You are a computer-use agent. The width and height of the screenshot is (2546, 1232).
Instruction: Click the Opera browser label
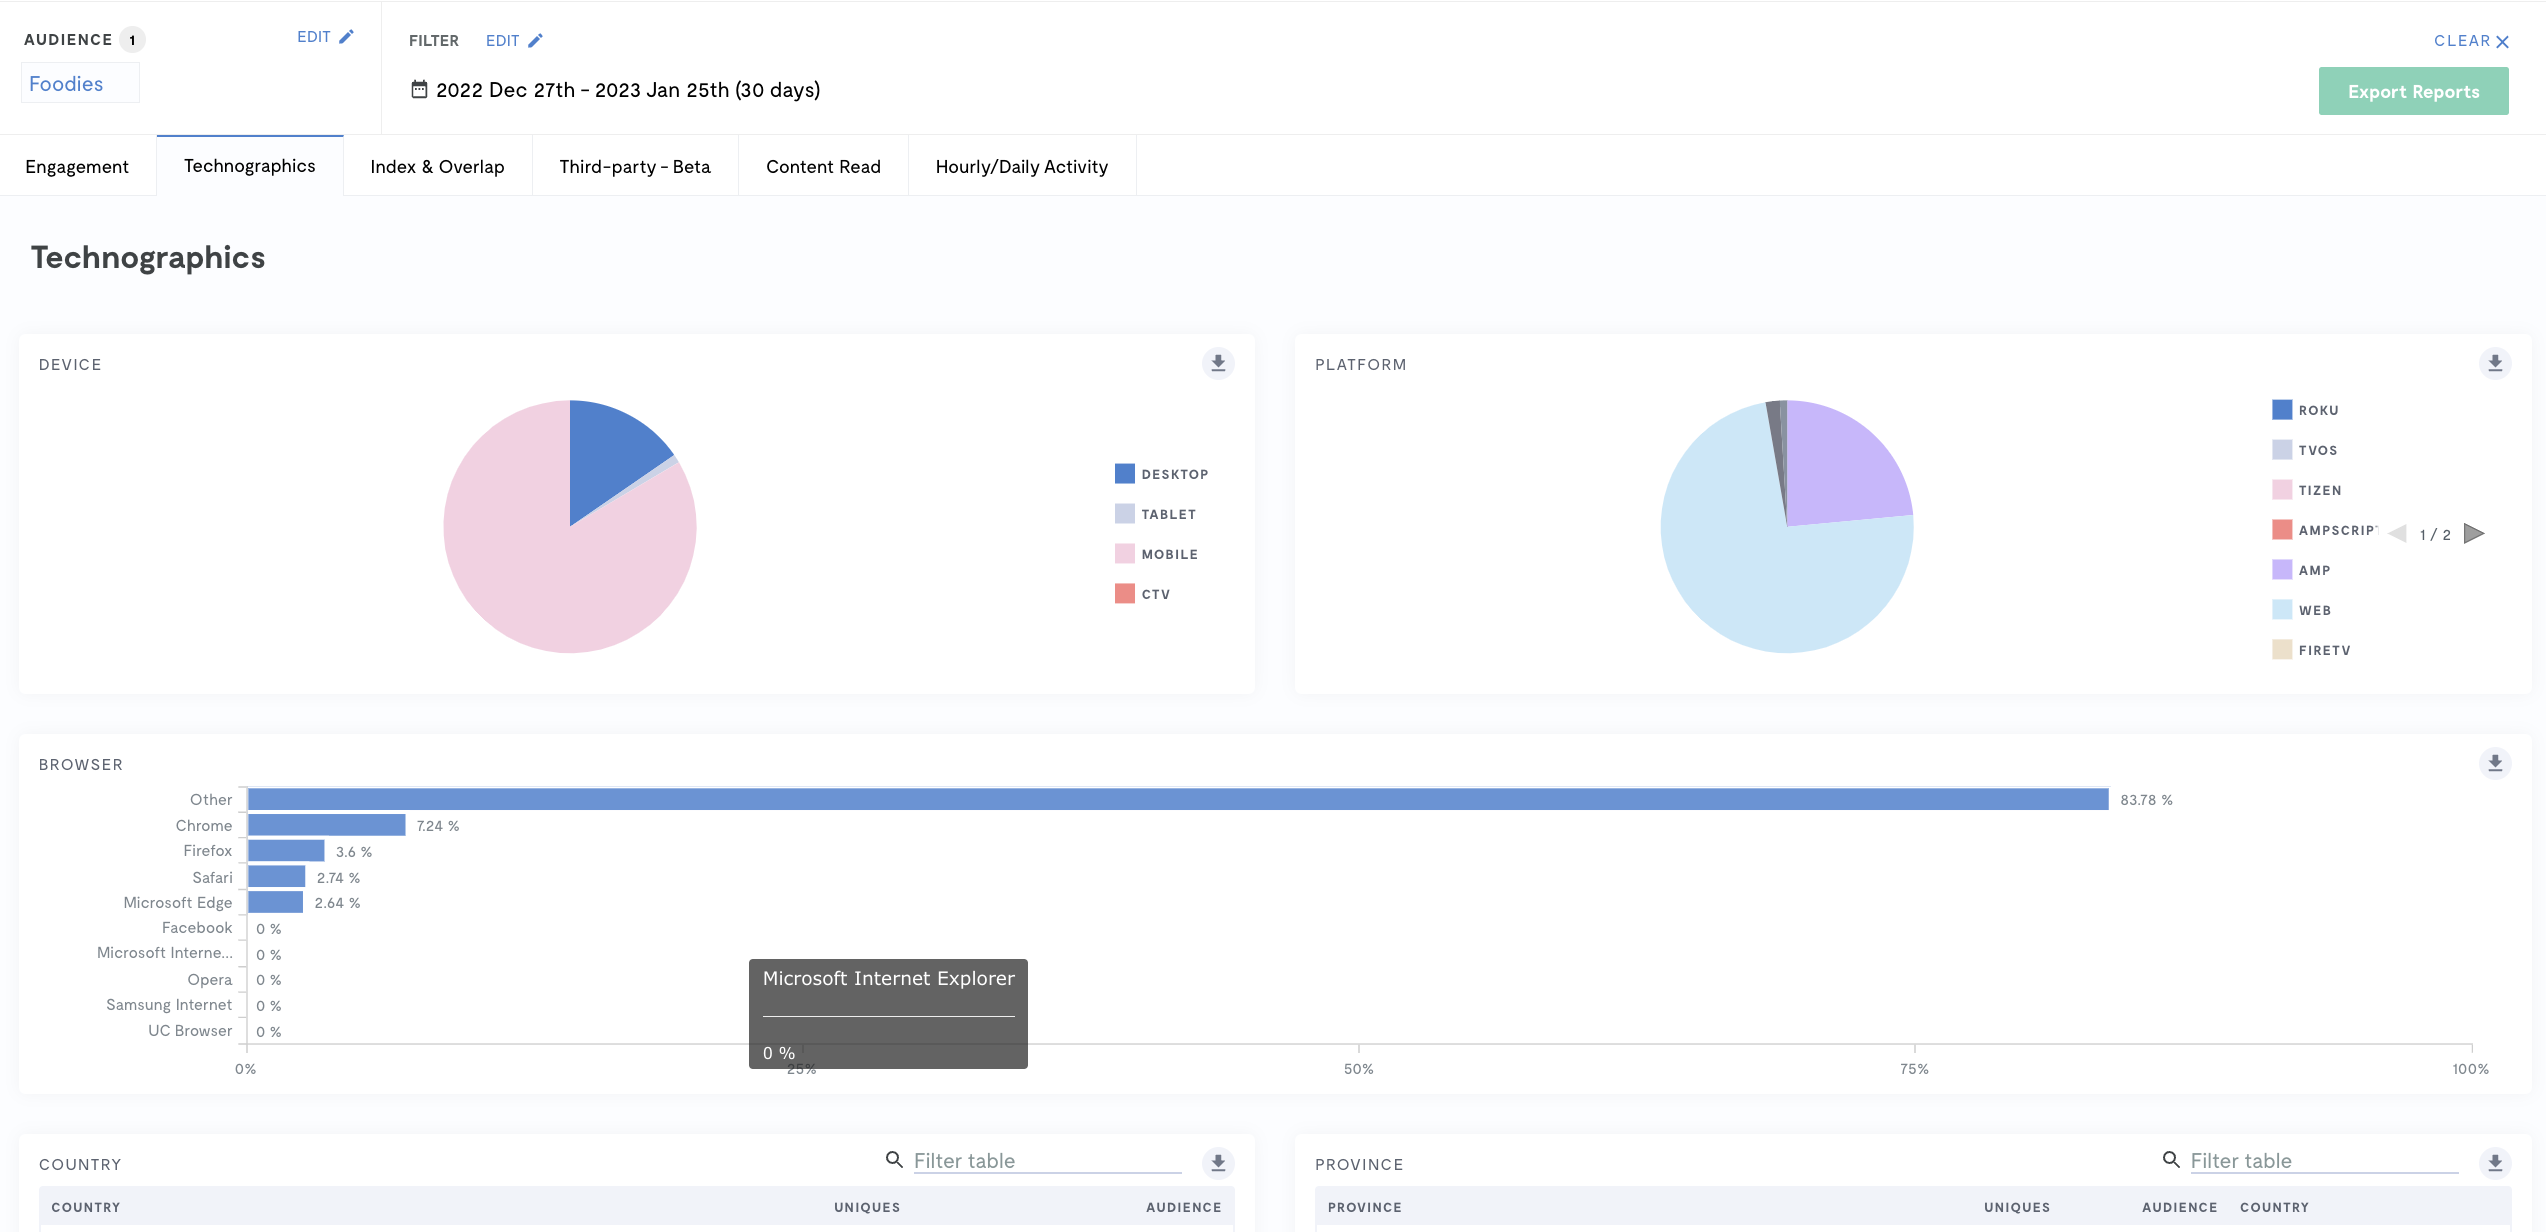point(210,979)
